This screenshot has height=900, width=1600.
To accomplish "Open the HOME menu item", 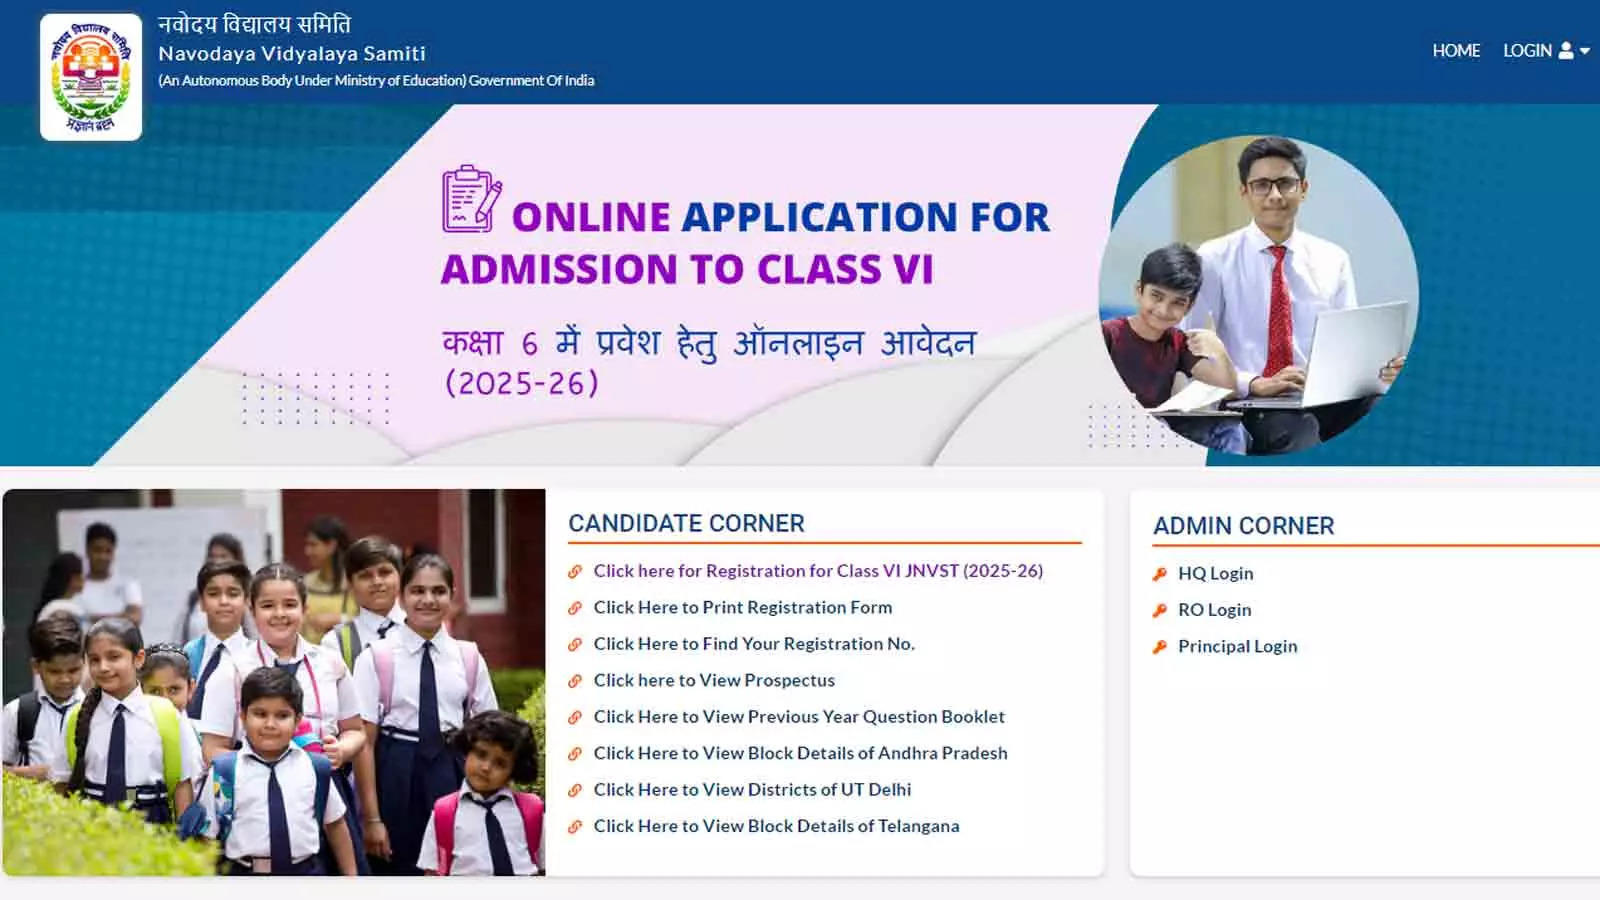I will tap(1455, 51).
